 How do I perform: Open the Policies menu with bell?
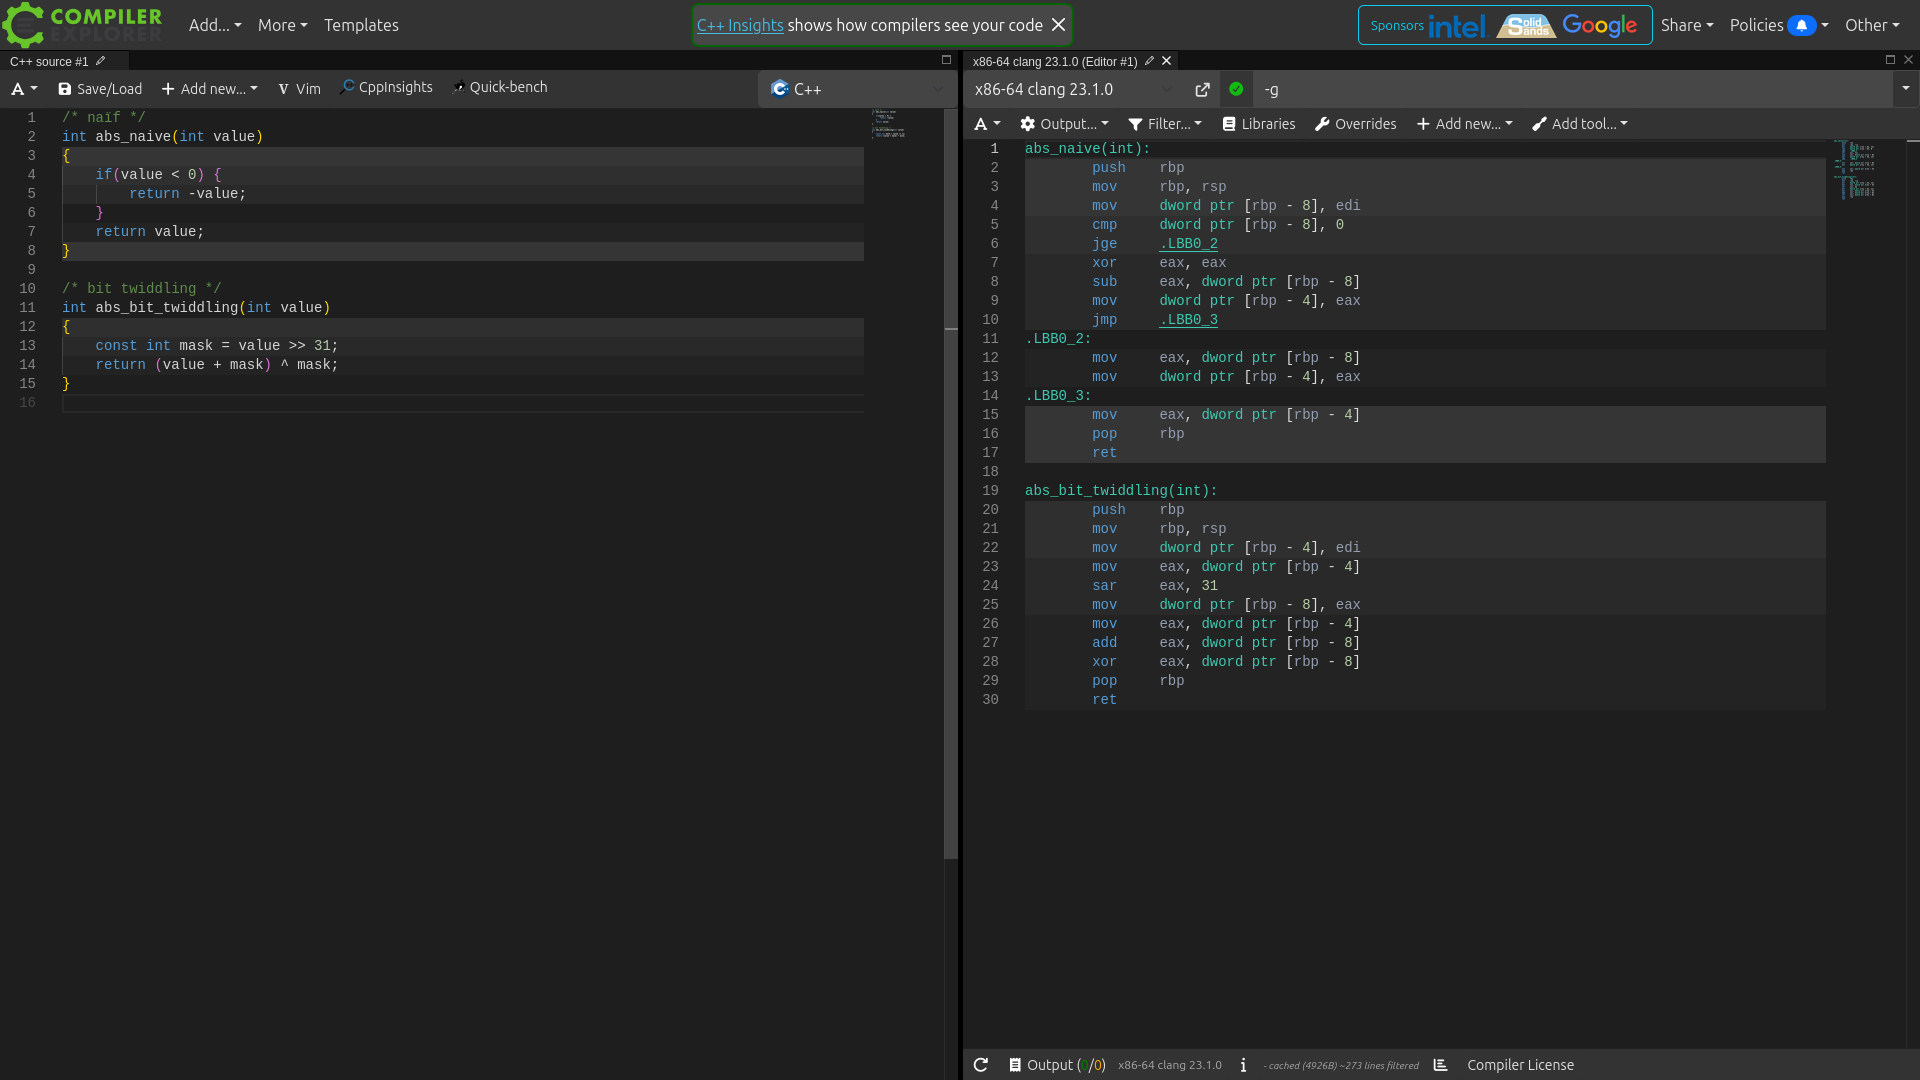point(1779,25)
